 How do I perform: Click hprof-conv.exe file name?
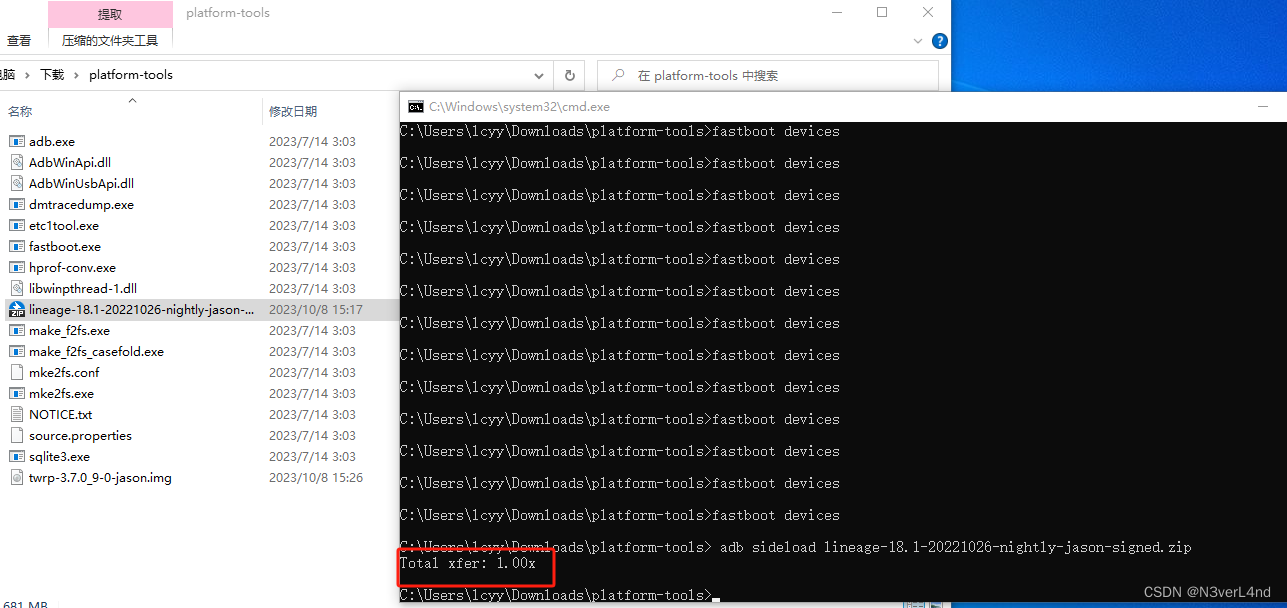tap(72, 268)
